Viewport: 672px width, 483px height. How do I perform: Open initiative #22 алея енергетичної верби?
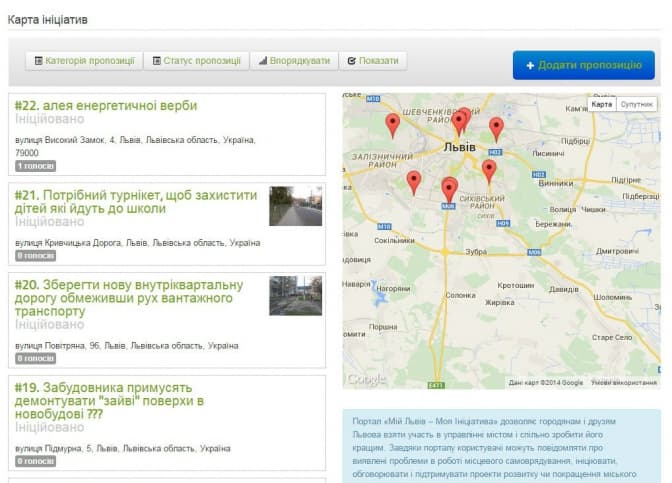[106, 105]
